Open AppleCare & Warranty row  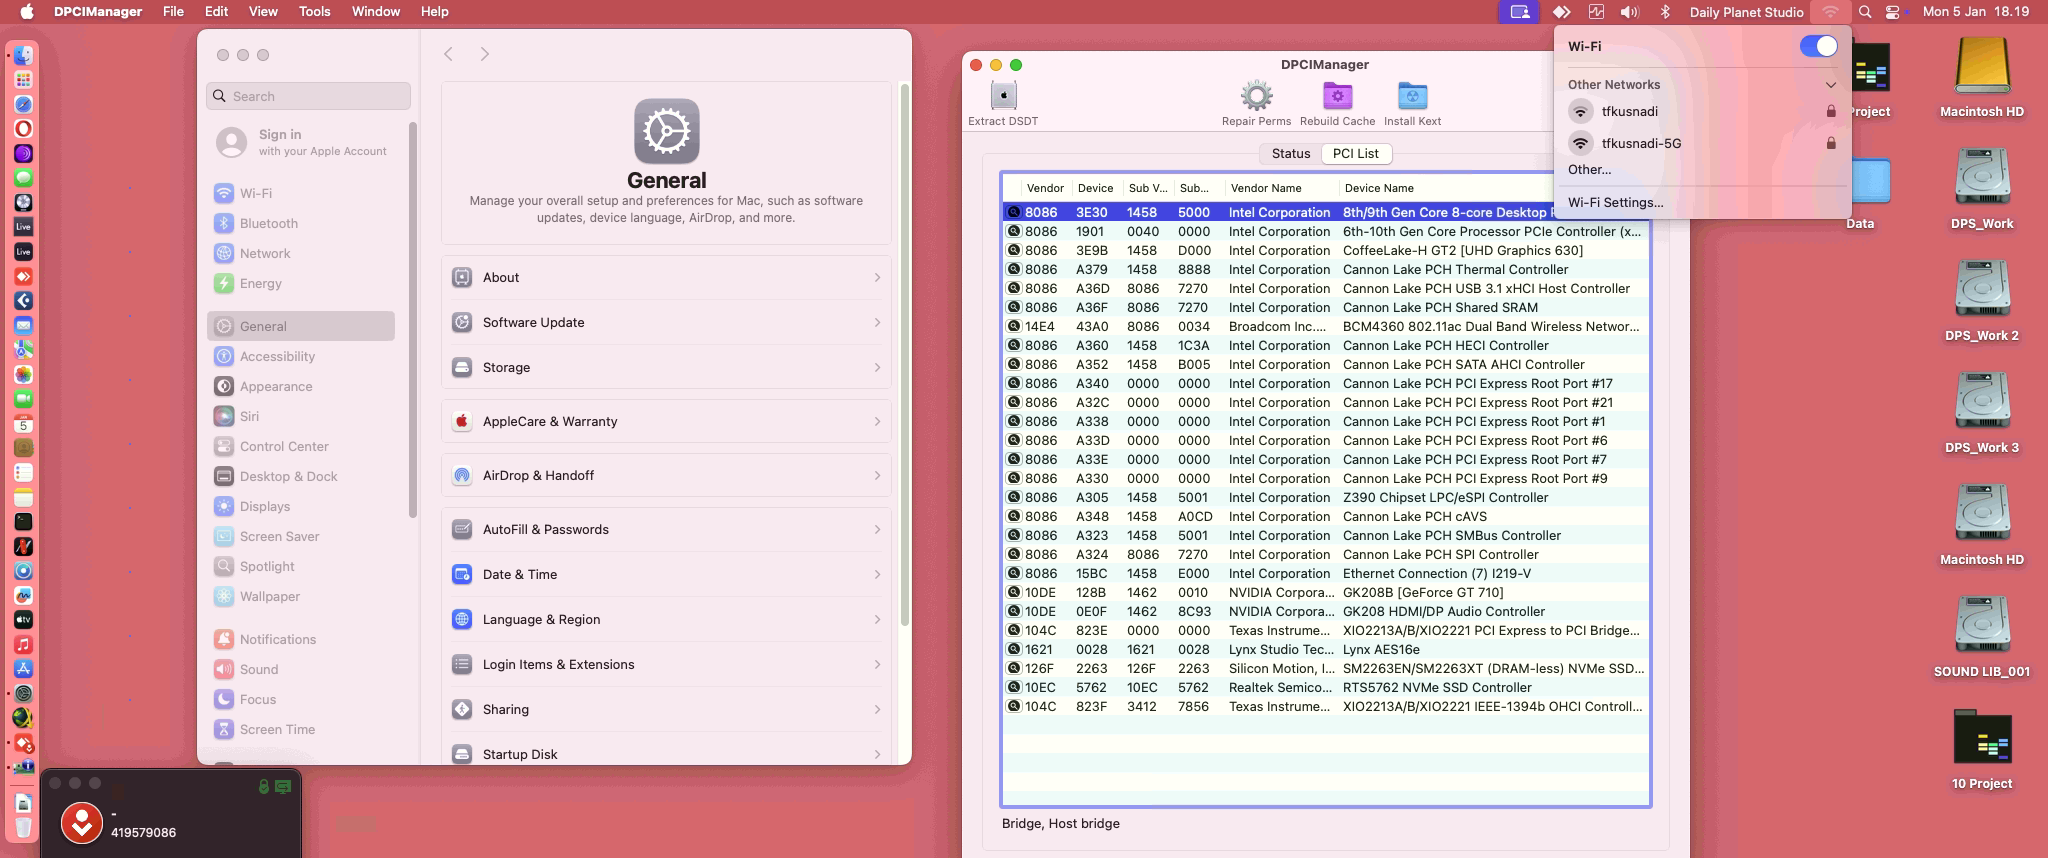tap(666, 421)
